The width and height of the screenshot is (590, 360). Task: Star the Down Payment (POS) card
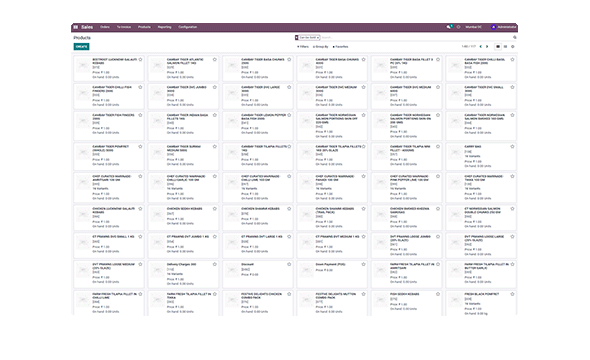coord(363,264)
